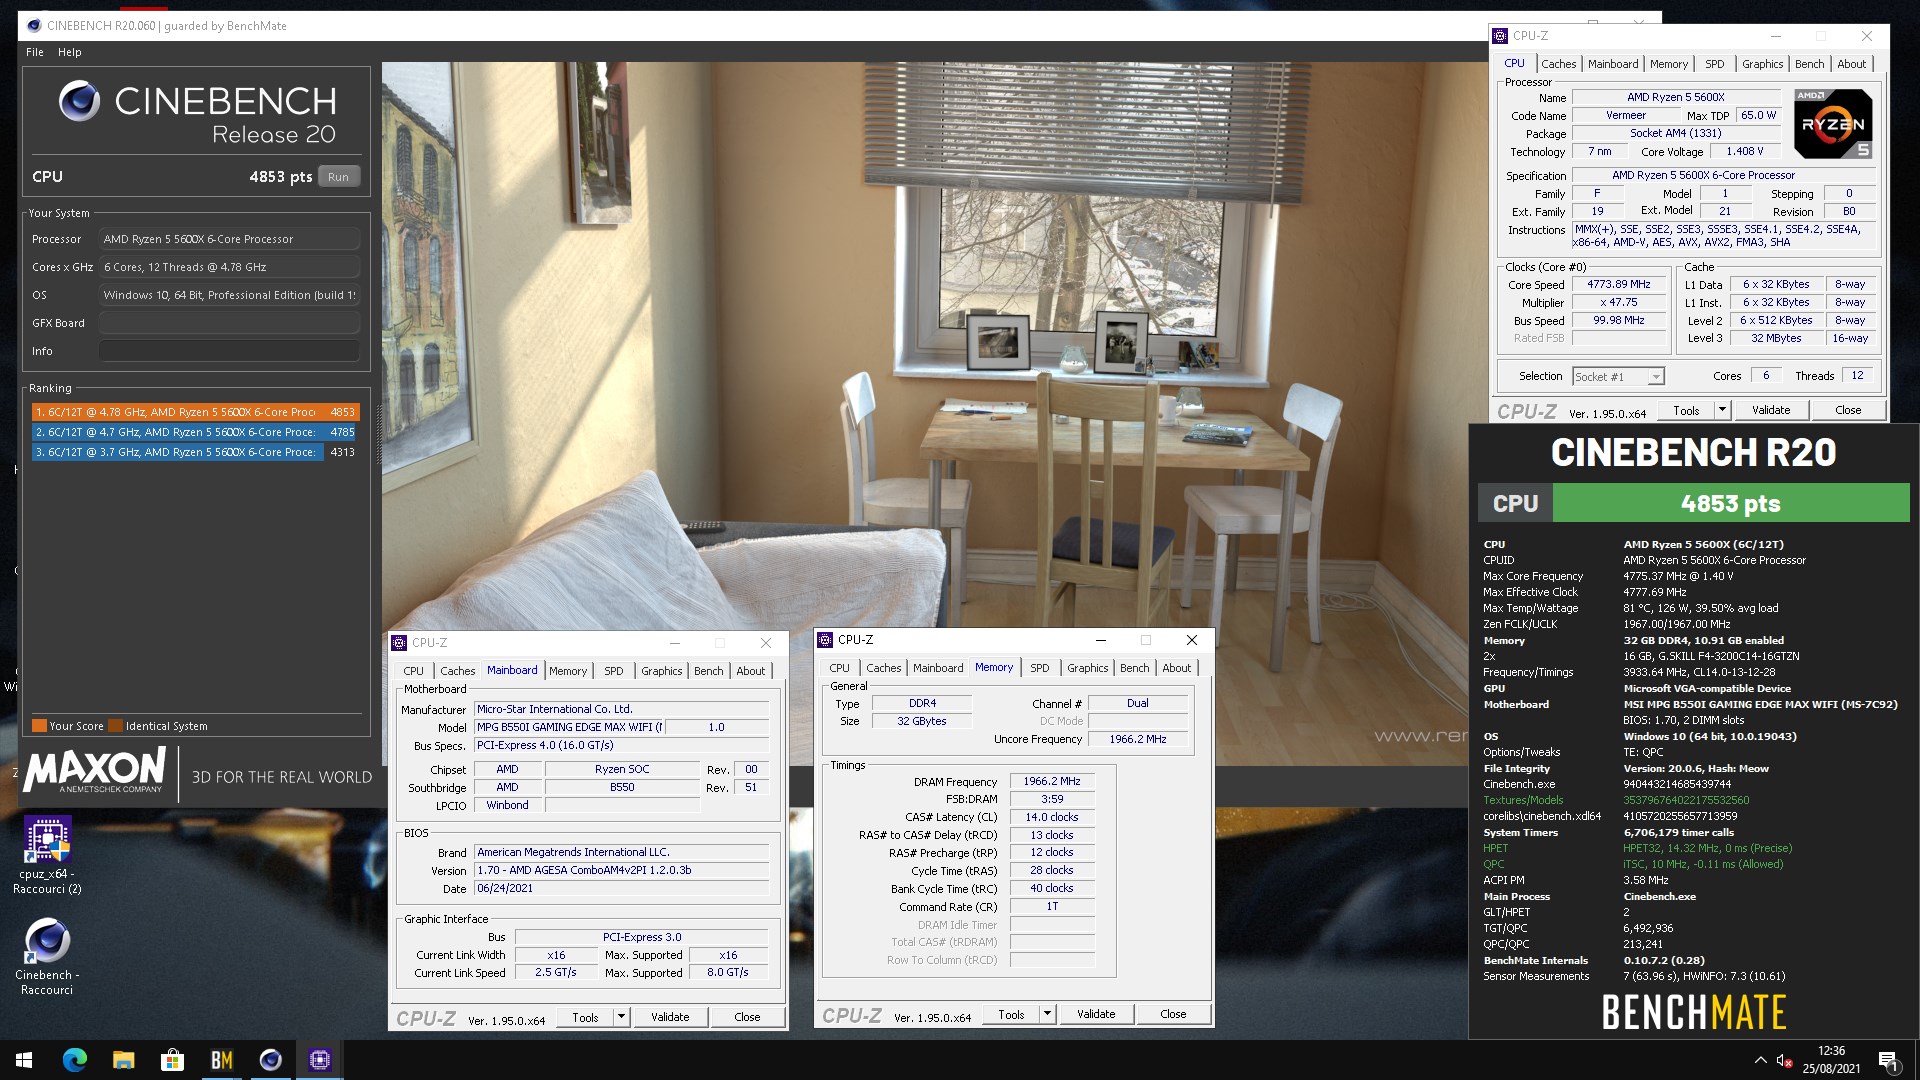Click the green Textures/Models hash line
This screenshot has height=1080, width=1920.
(1616, 800)
